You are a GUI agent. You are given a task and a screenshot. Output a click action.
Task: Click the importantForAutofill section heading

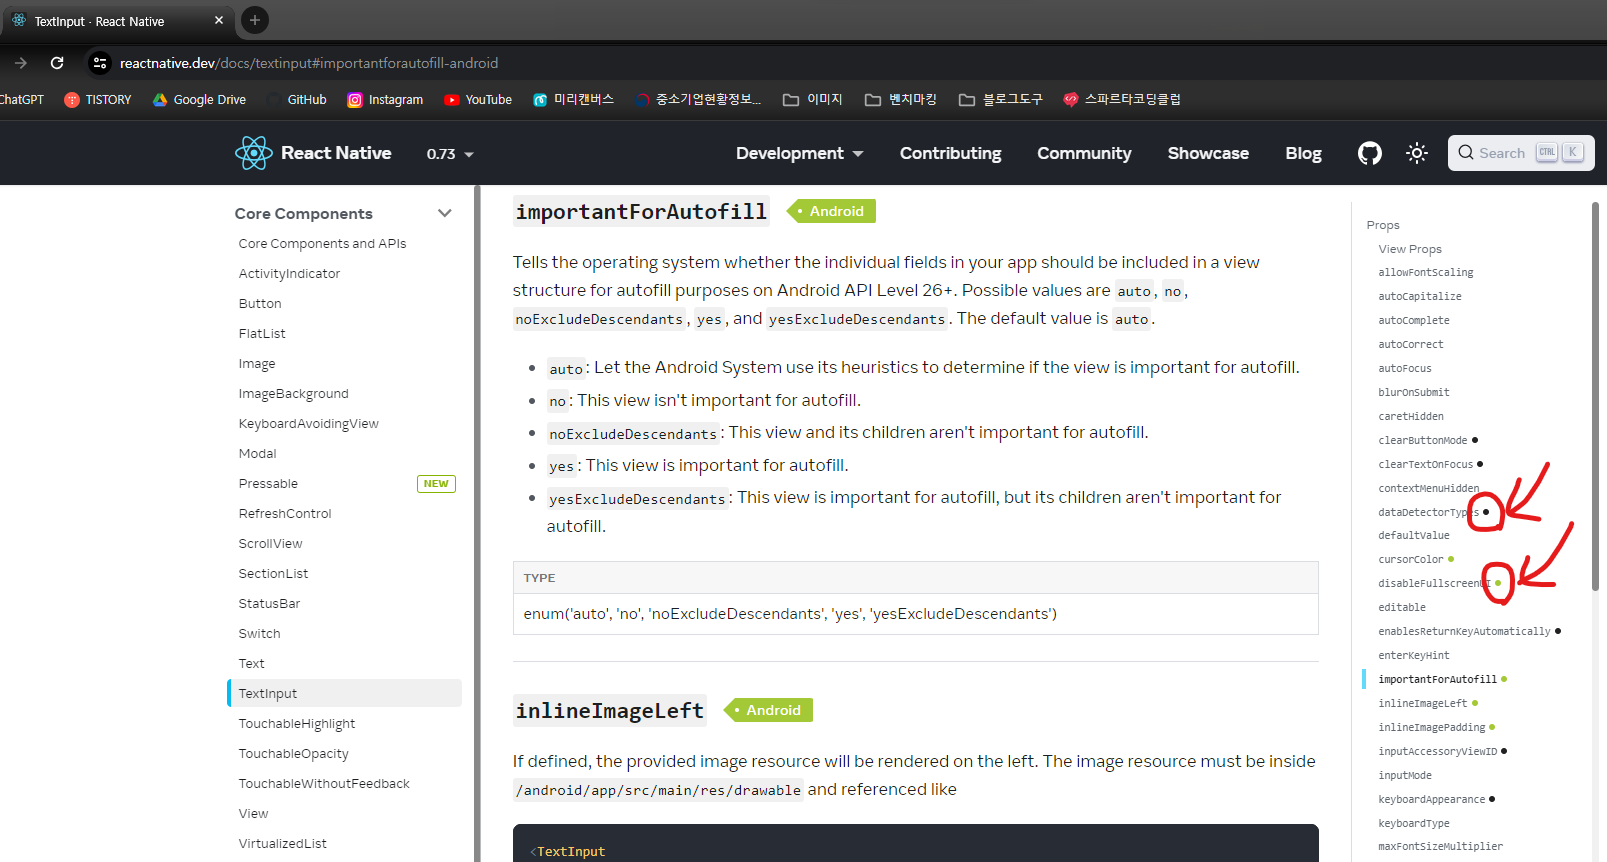point(641,212)
